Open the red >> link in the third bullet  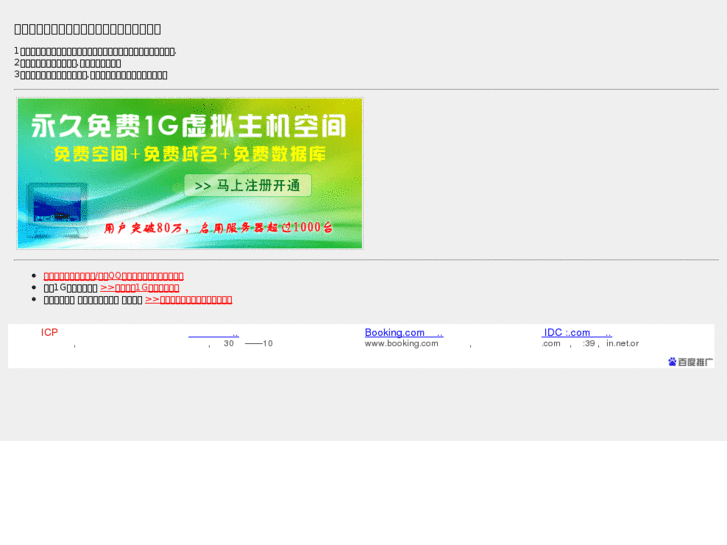coord(189,300)
